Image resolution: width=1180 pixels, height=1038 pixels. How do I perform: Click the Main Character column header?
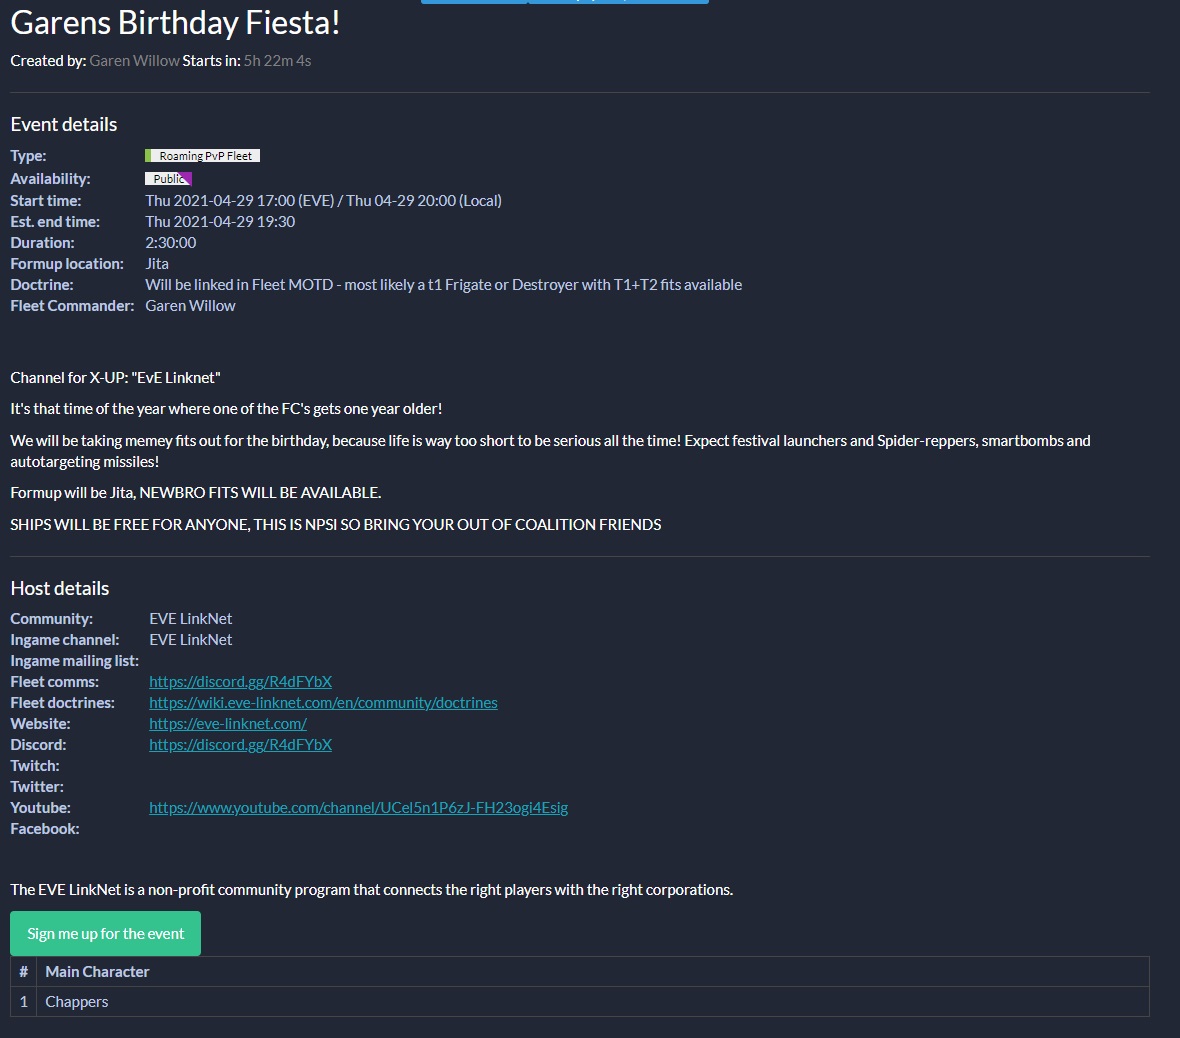(97, 971)
